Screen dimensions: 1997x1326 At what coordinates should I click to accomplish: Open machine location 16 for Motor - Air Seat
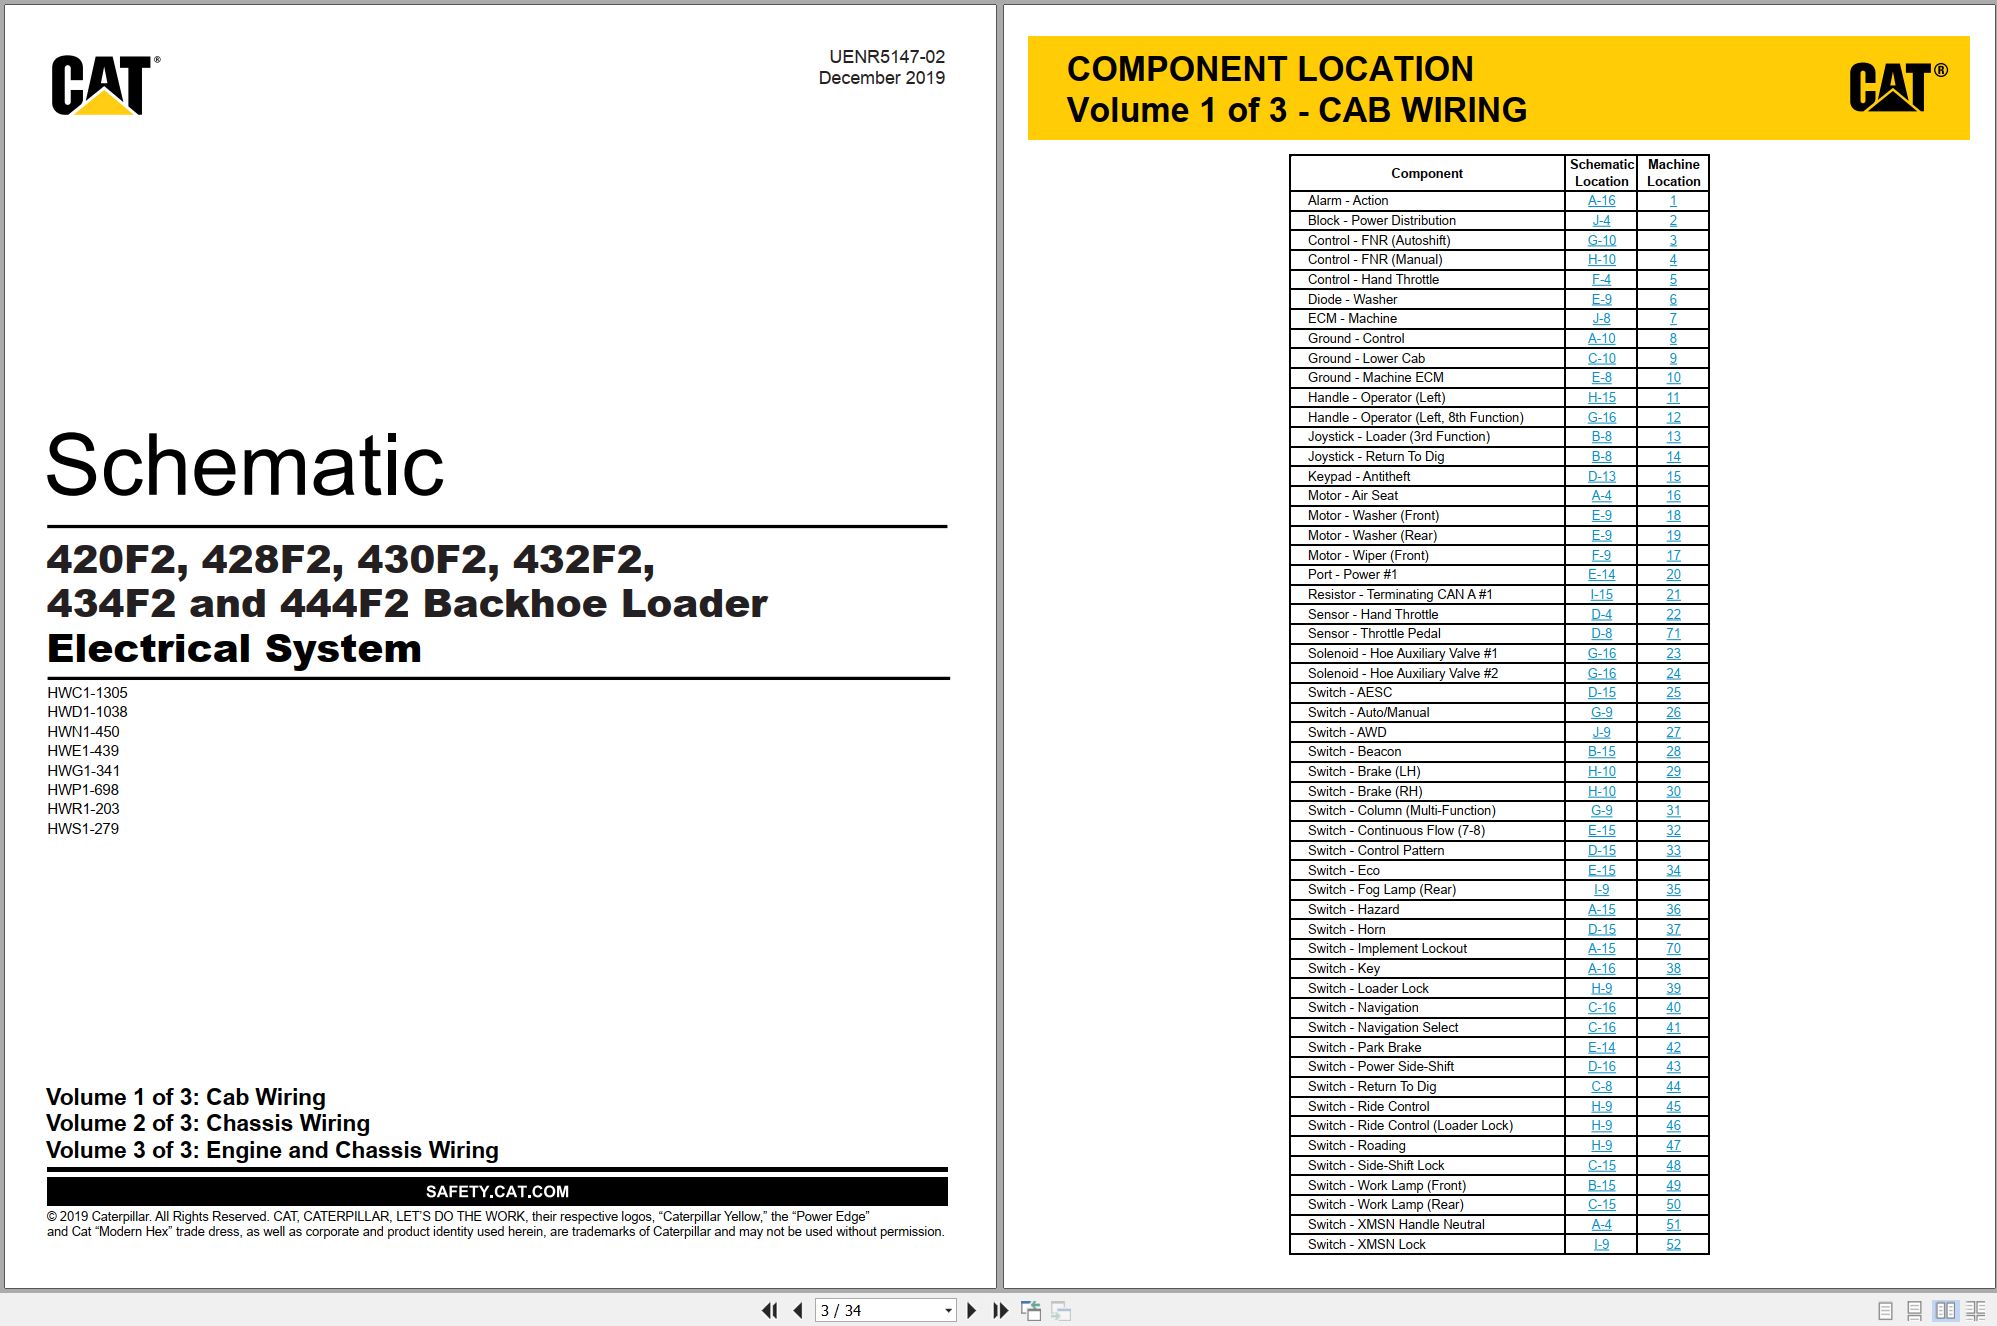pos(1673,496)
